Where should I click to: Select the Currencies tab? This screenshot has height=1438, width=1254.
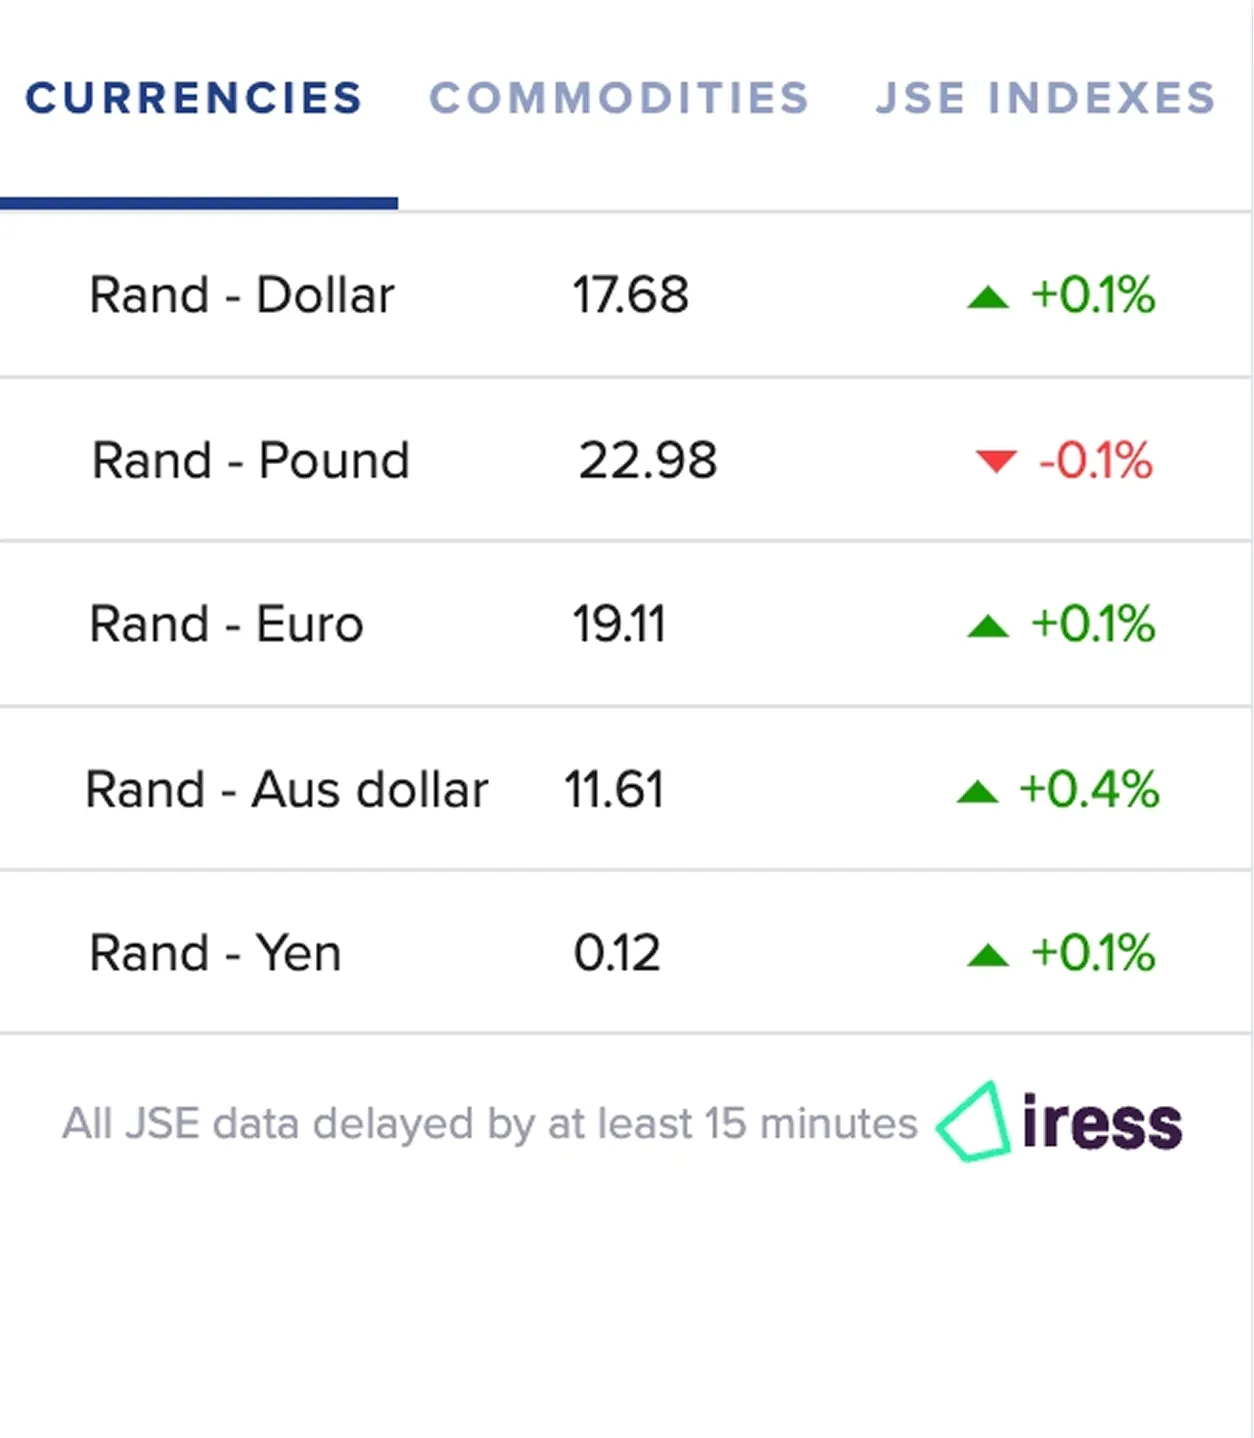[194, 98]
